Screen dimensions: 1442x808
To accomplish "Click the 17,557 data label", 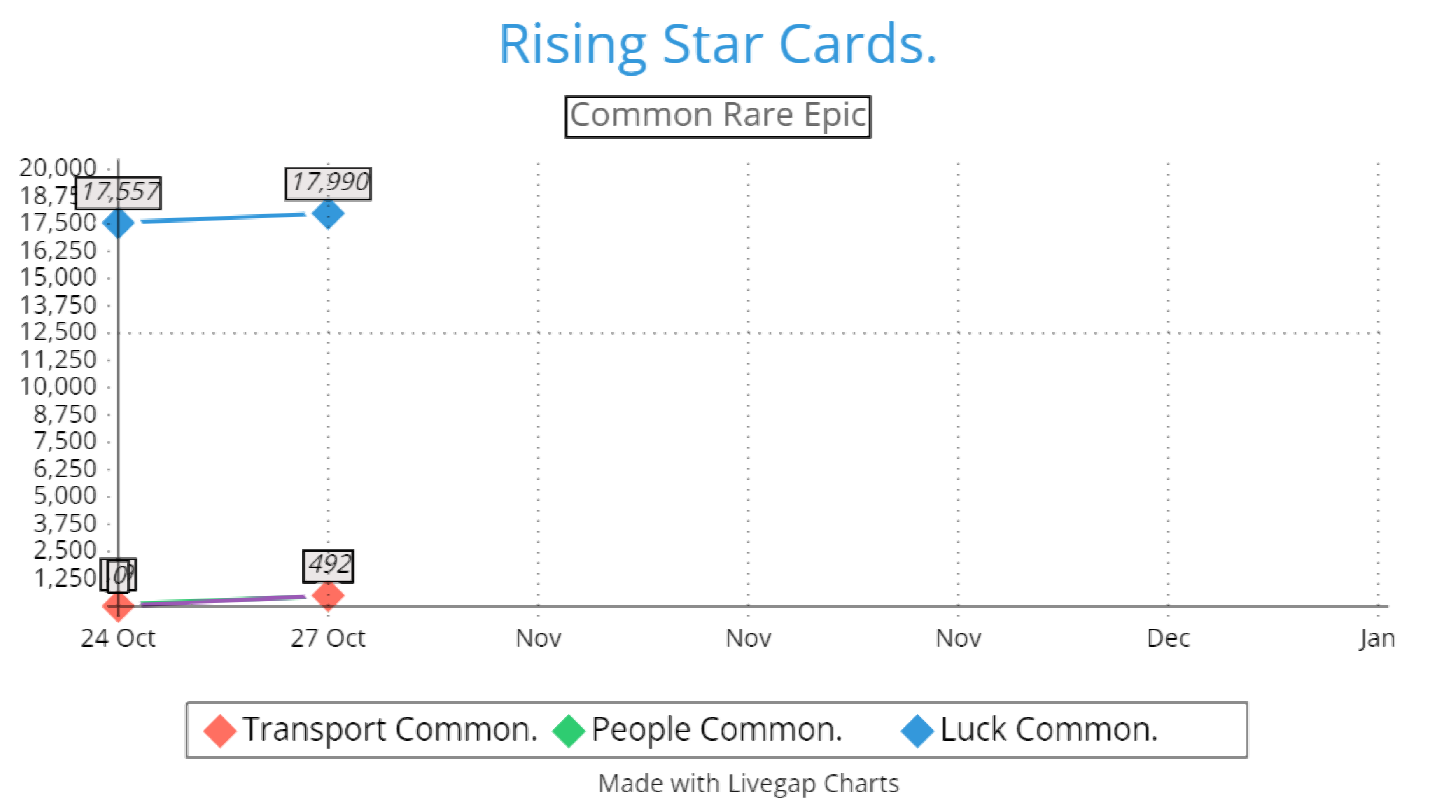I will pos(119,193).
